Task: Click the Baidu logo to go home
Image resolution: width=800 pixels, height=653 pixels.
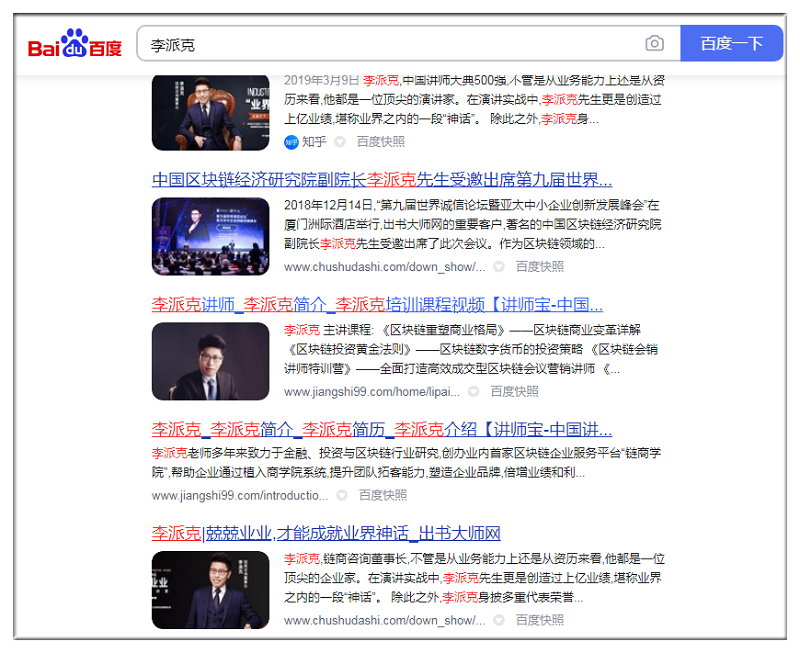Action: point(75,45)
